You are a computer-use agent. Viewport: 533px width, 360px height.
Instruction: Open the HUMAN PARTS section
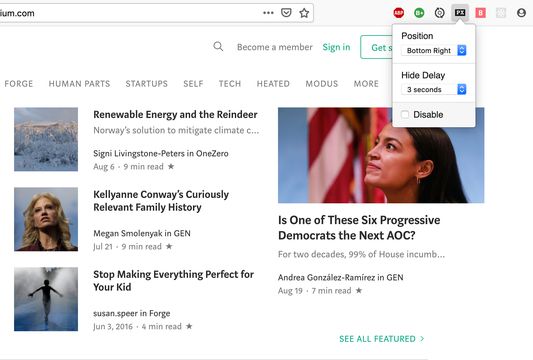point(79,84)
